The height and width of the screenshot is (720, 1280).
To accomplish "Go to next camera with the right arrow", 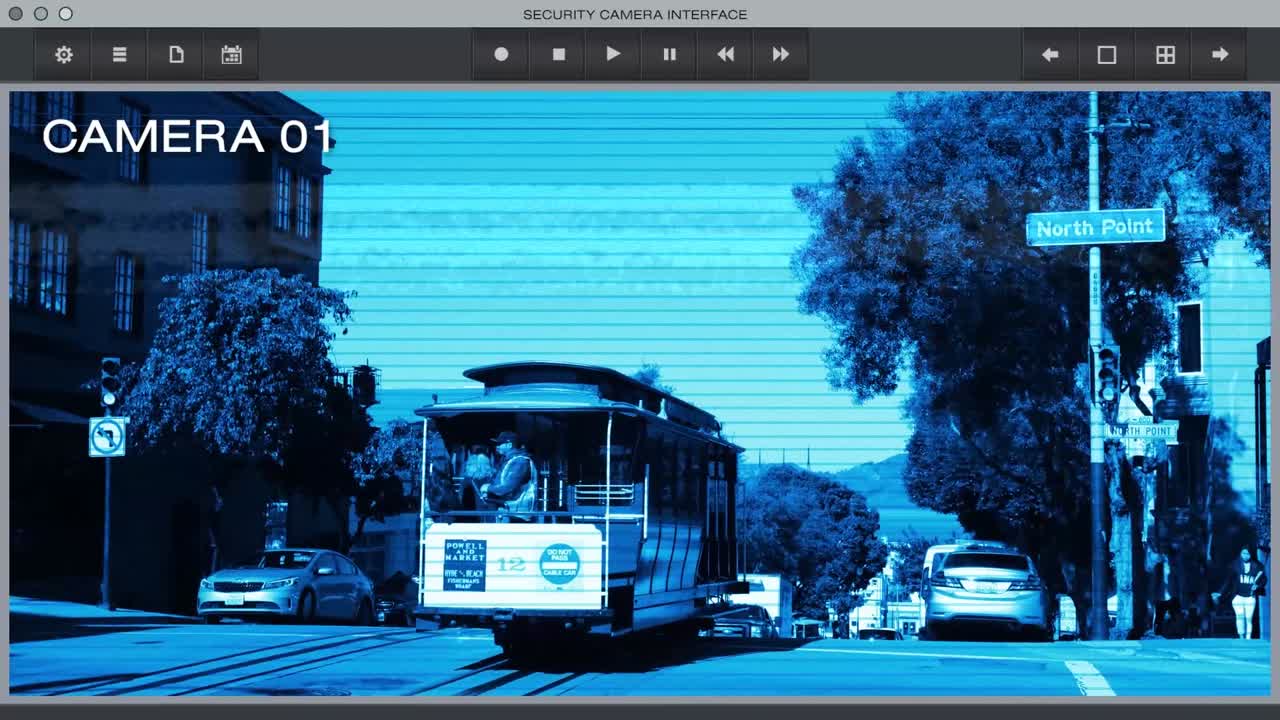I will [1220, 55].
